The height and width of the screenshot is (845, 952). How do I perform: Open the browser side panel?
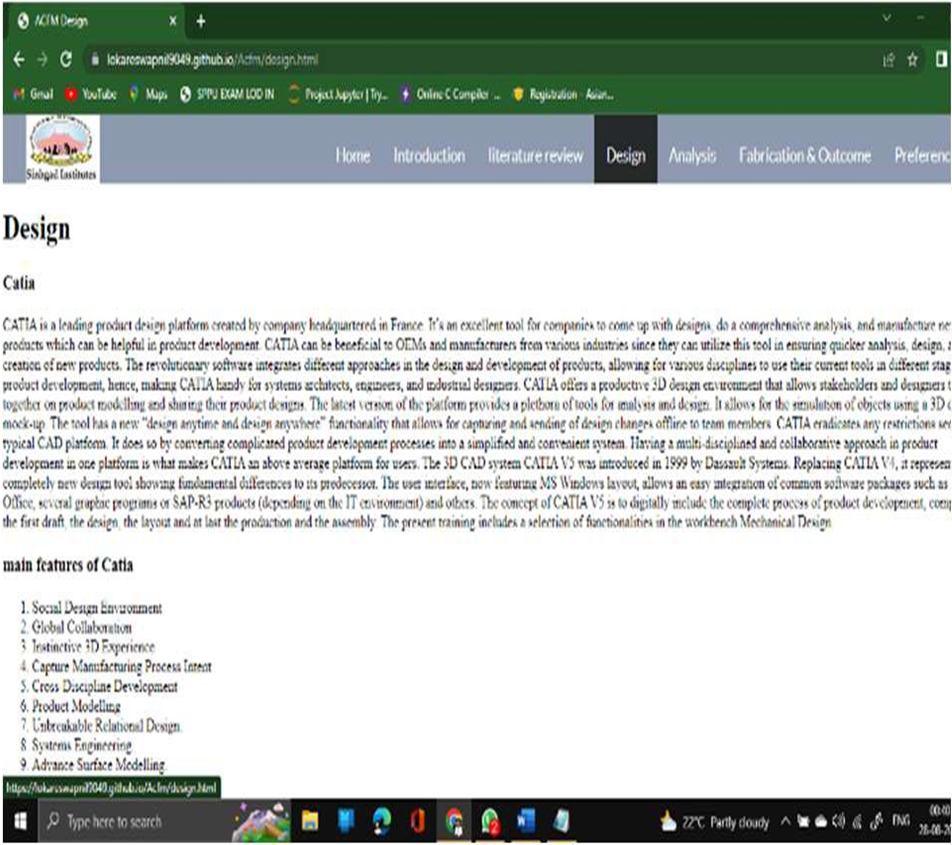point(941,59)
